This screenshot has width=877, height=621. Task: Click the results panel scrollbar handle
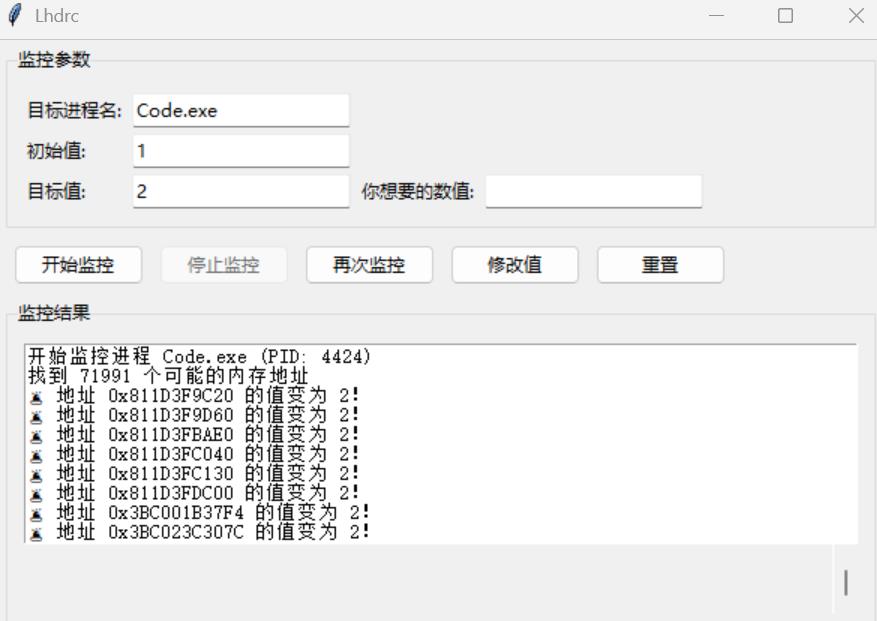pyautogui.click(x=846, y=582)
